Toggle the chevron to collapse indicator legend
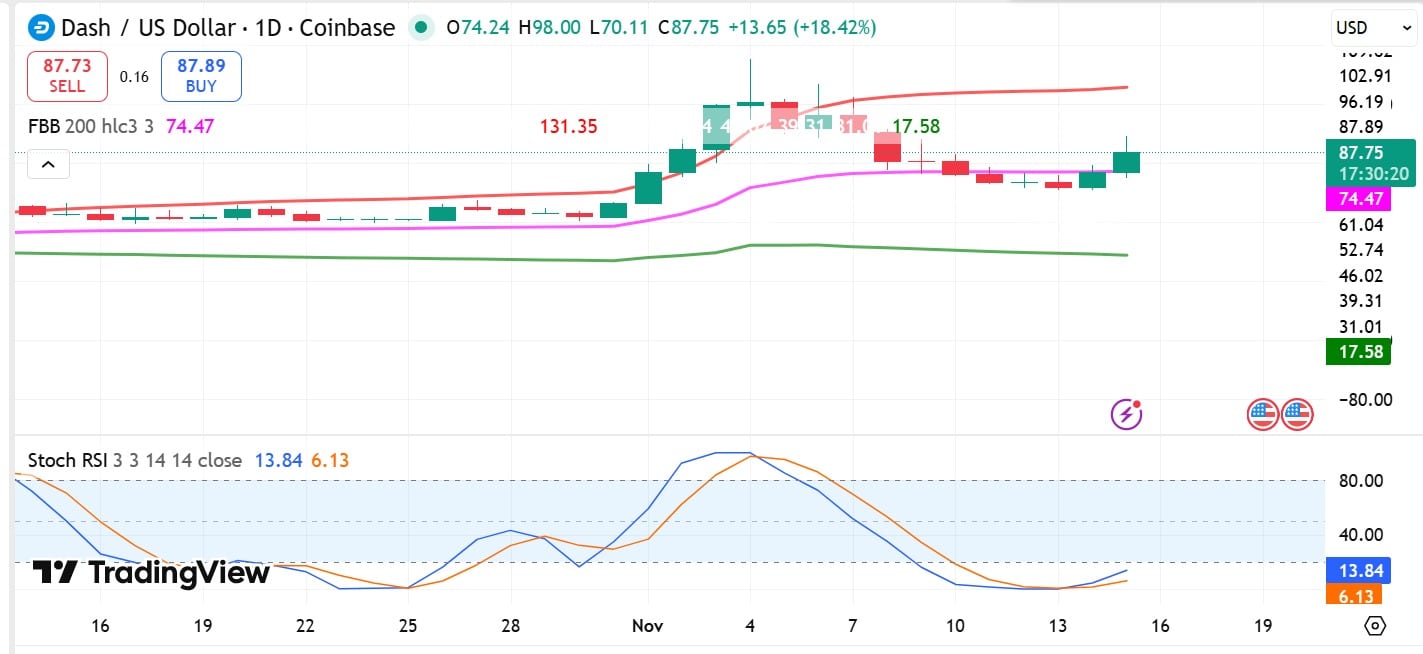The image size is (1423, 654). click(x=48, y=163)
